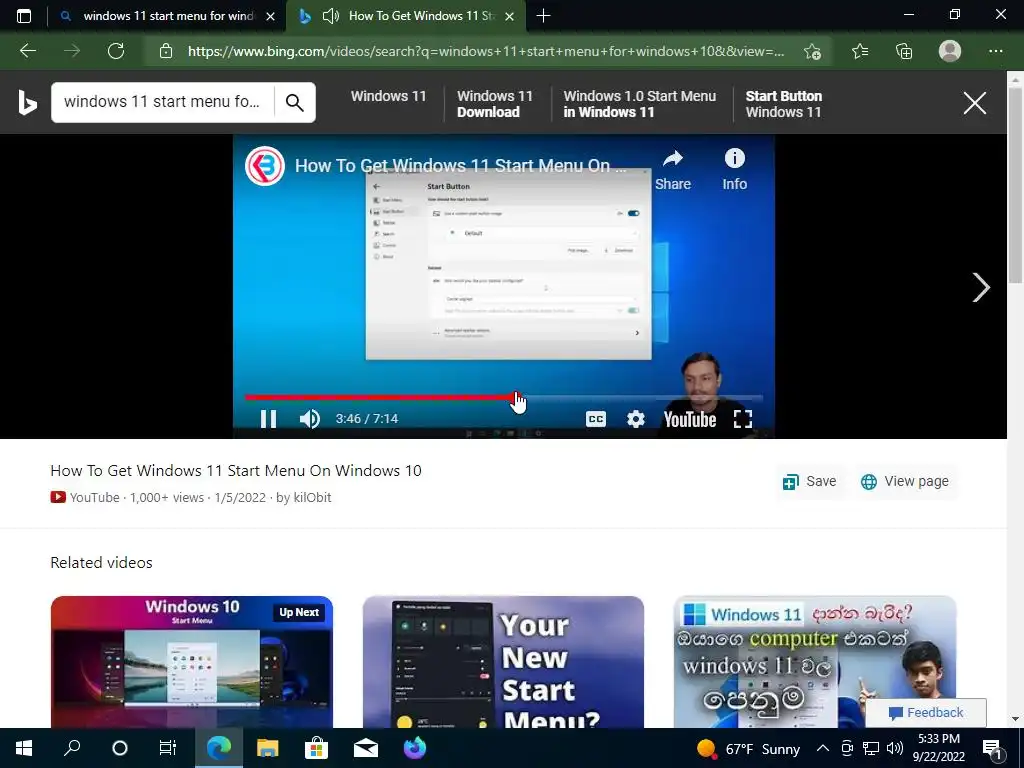Open Windows 10 Start Menu Up Next thumbnail
Screen dimensions: 1024x768
191,662
